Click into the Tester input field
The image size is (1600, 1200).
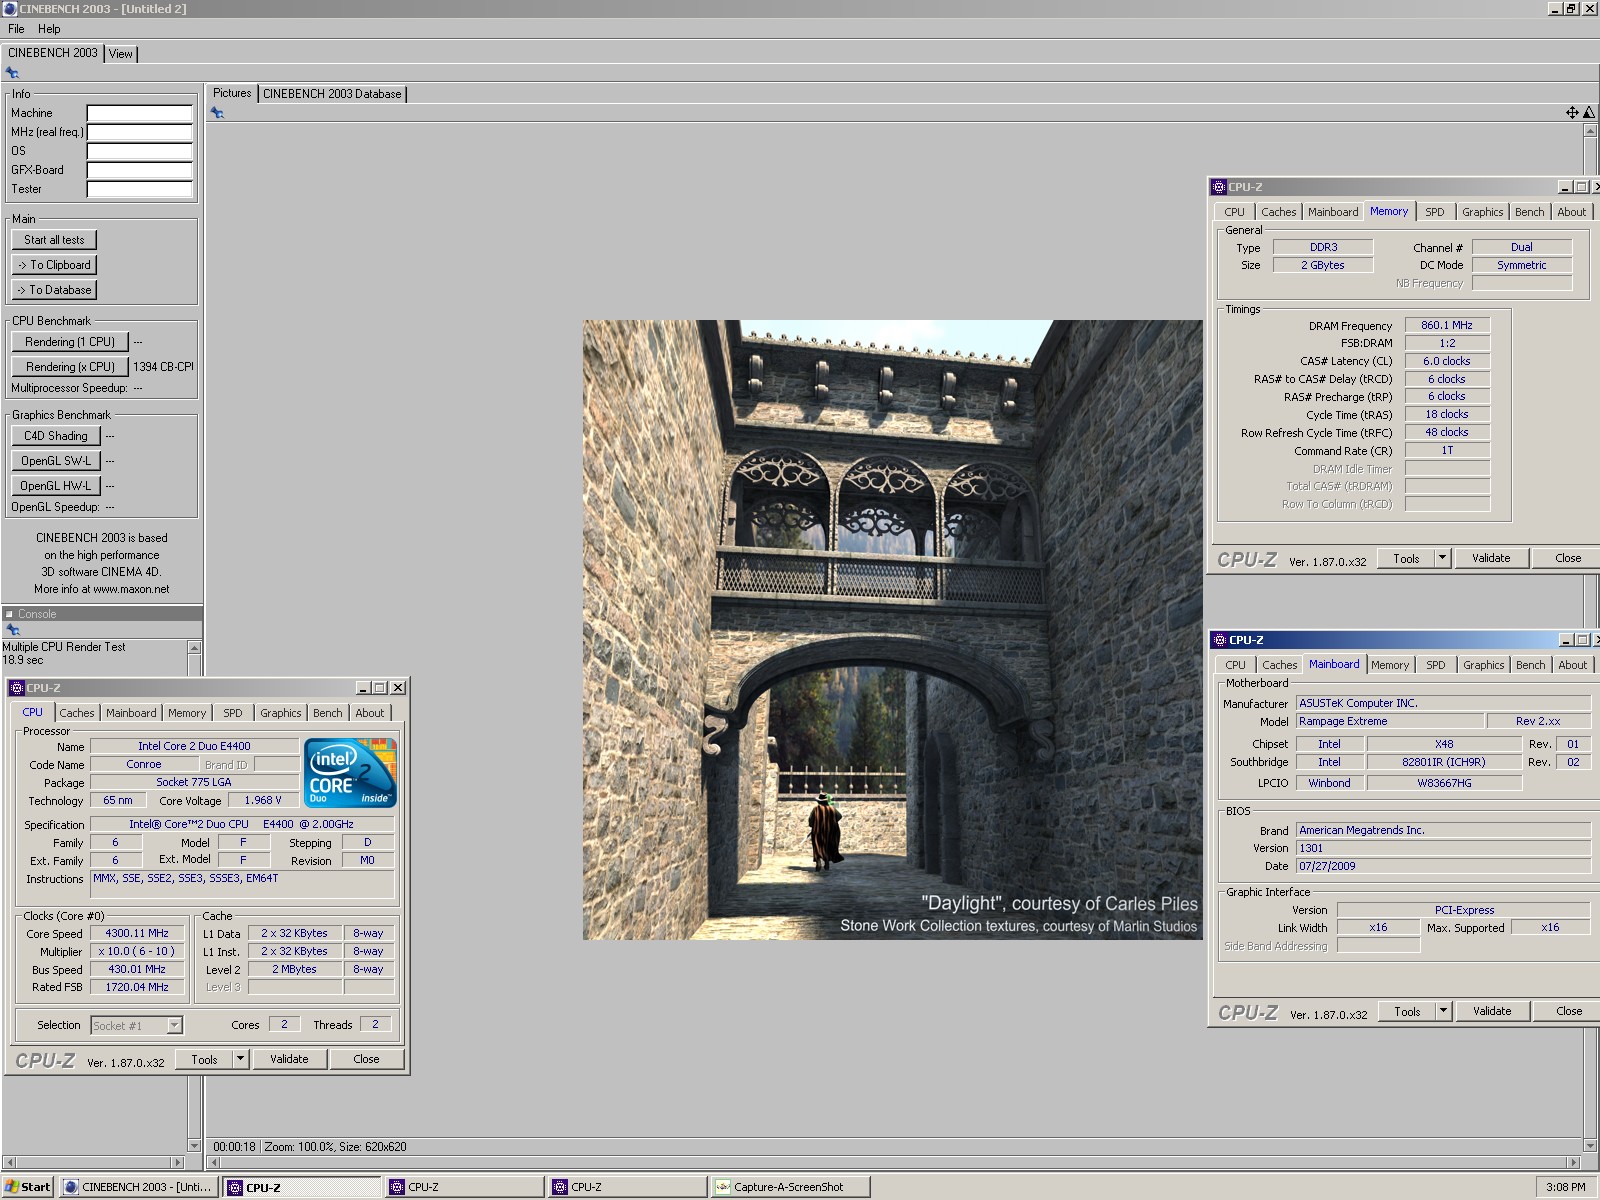pos(140,189)
